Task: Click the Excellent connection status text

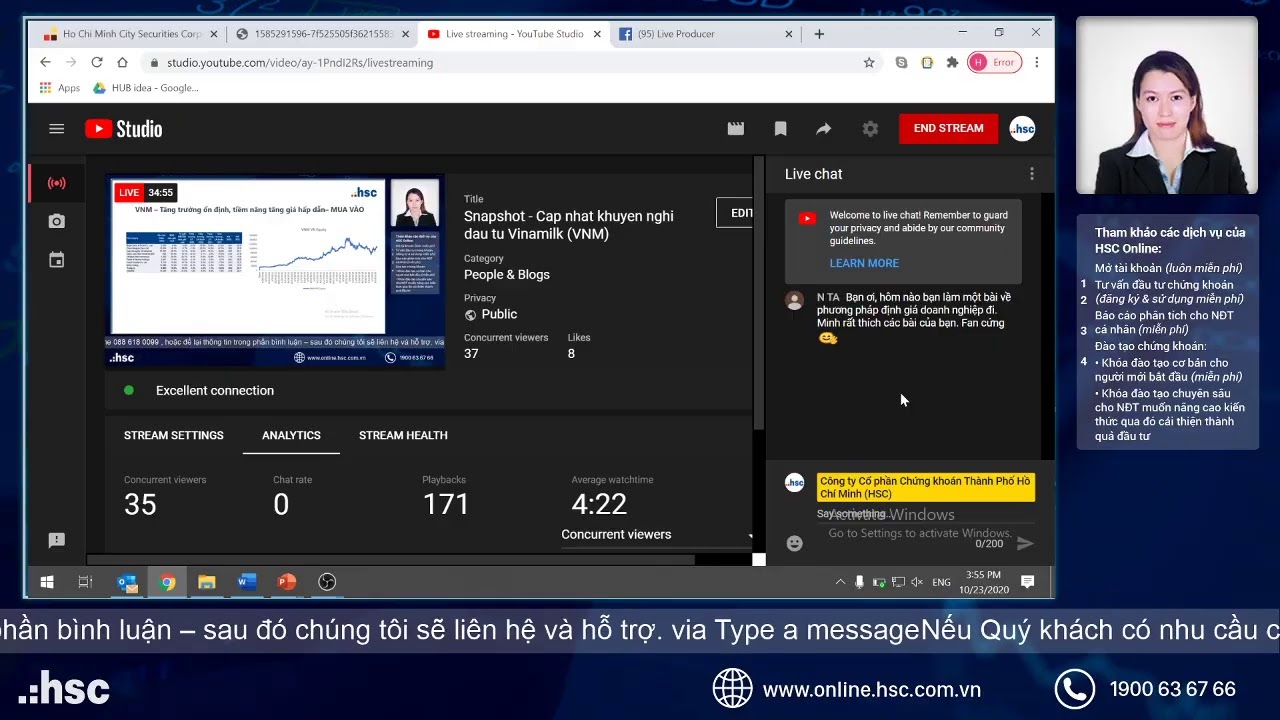Action: (215, 391)
